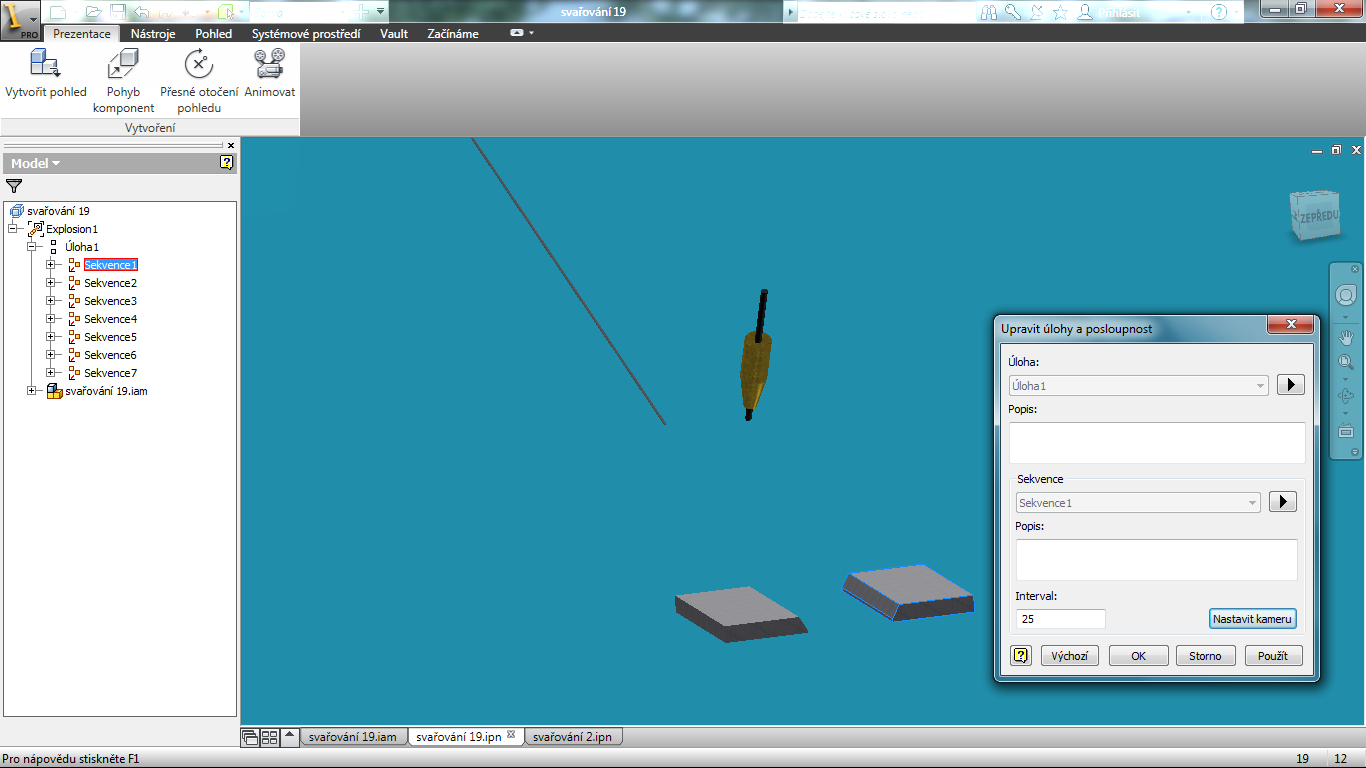Select the Pohyb komponent tool

click(124, 80)
